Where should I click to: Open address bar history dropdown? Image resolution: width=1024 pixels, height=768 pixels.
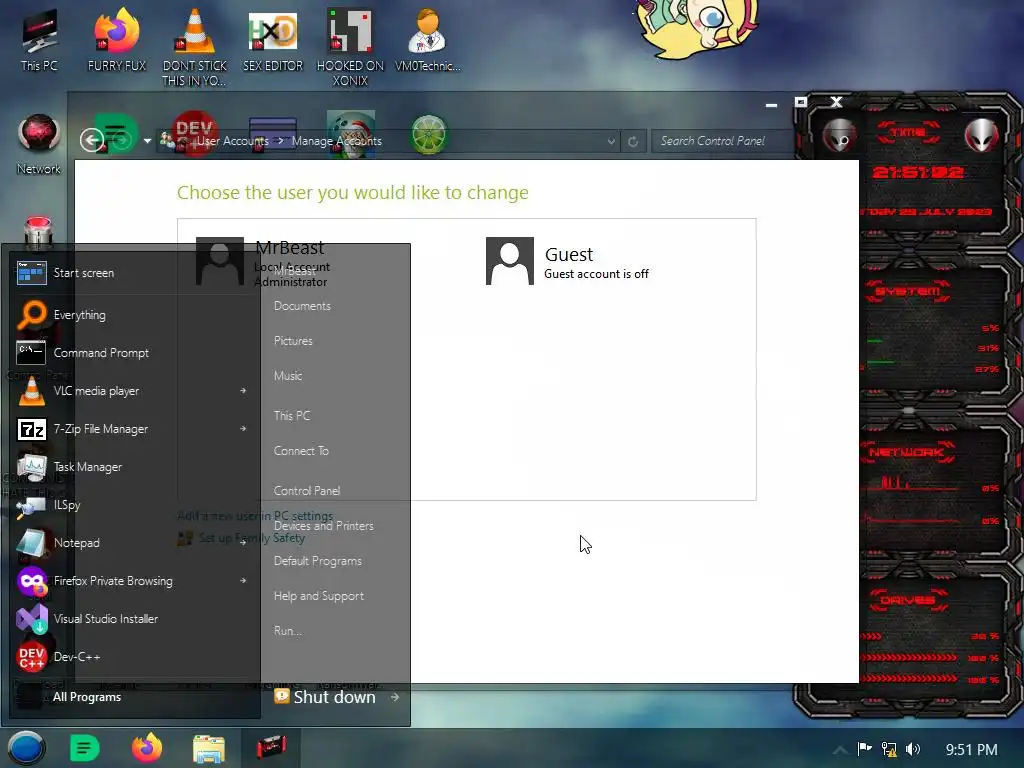pos(611,141)
